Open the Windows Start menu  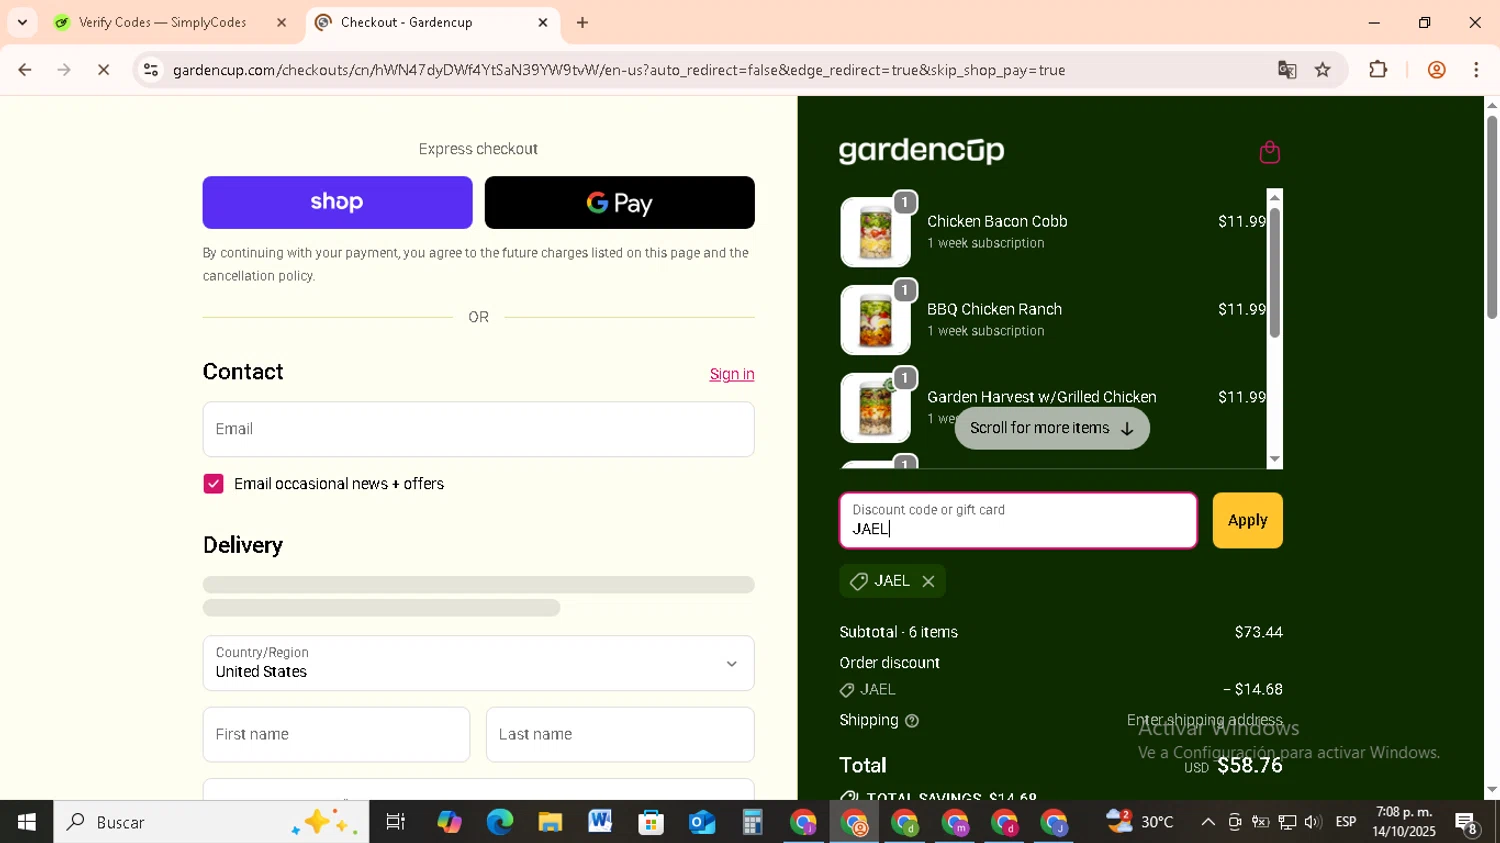[x=27, y=822]
